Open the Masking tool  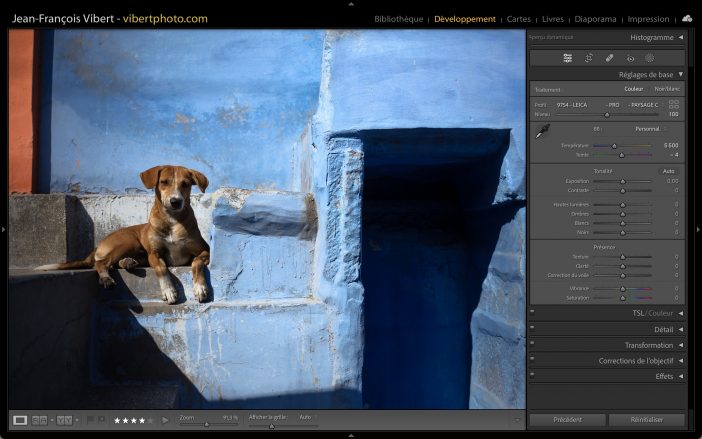click(x=649, y=58)
